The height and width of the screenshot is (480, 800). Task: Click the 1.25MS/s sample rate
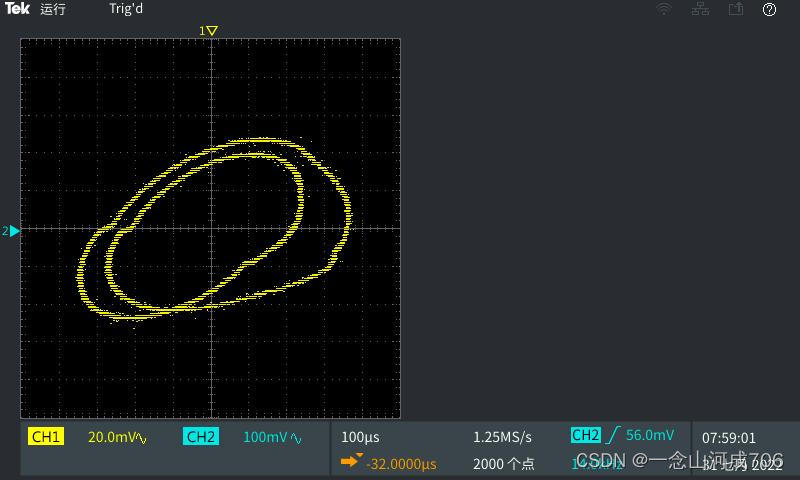click(503, 437)
